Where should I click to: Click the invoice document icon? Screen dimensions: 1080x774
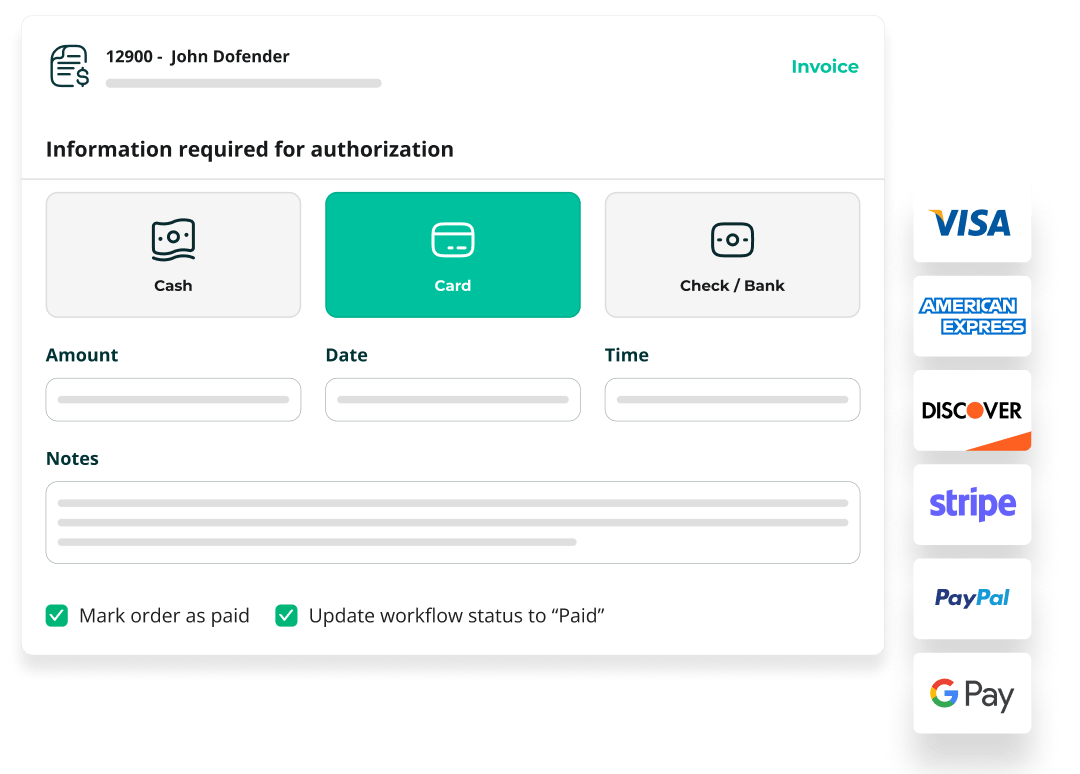coord(69,66)
